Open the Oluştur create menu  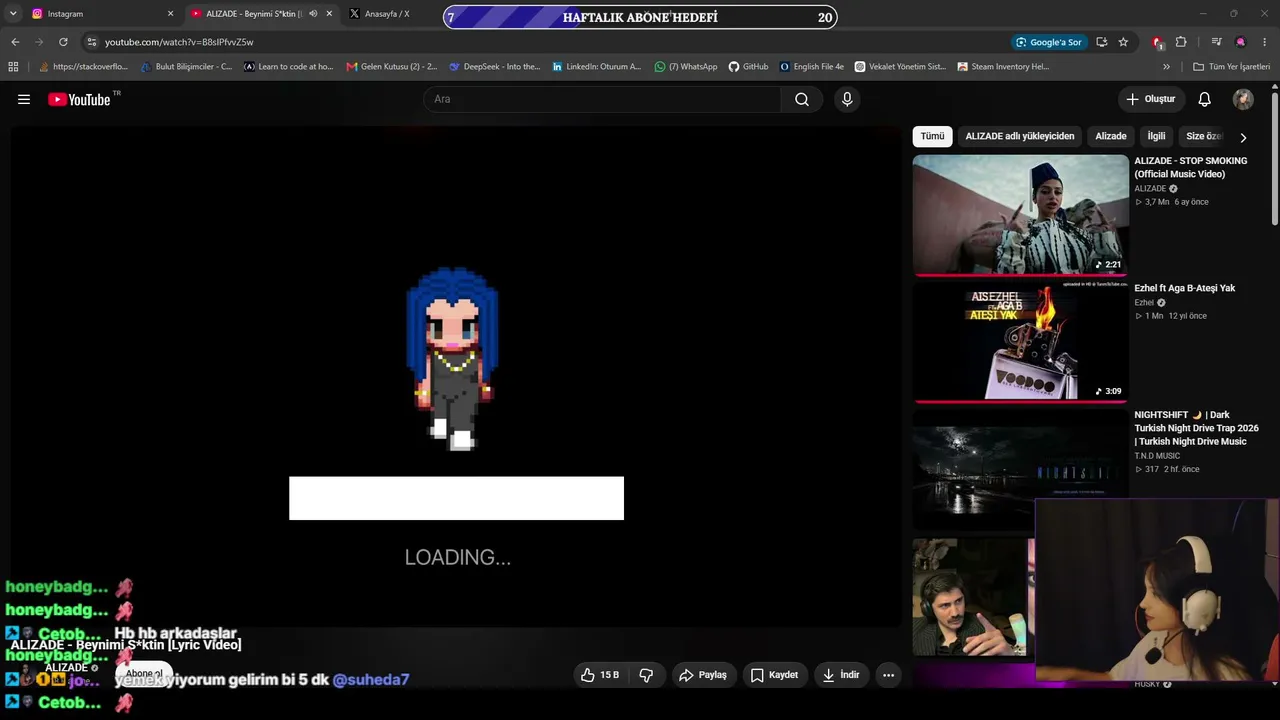pyautogui.click(x=1151, y=99)
